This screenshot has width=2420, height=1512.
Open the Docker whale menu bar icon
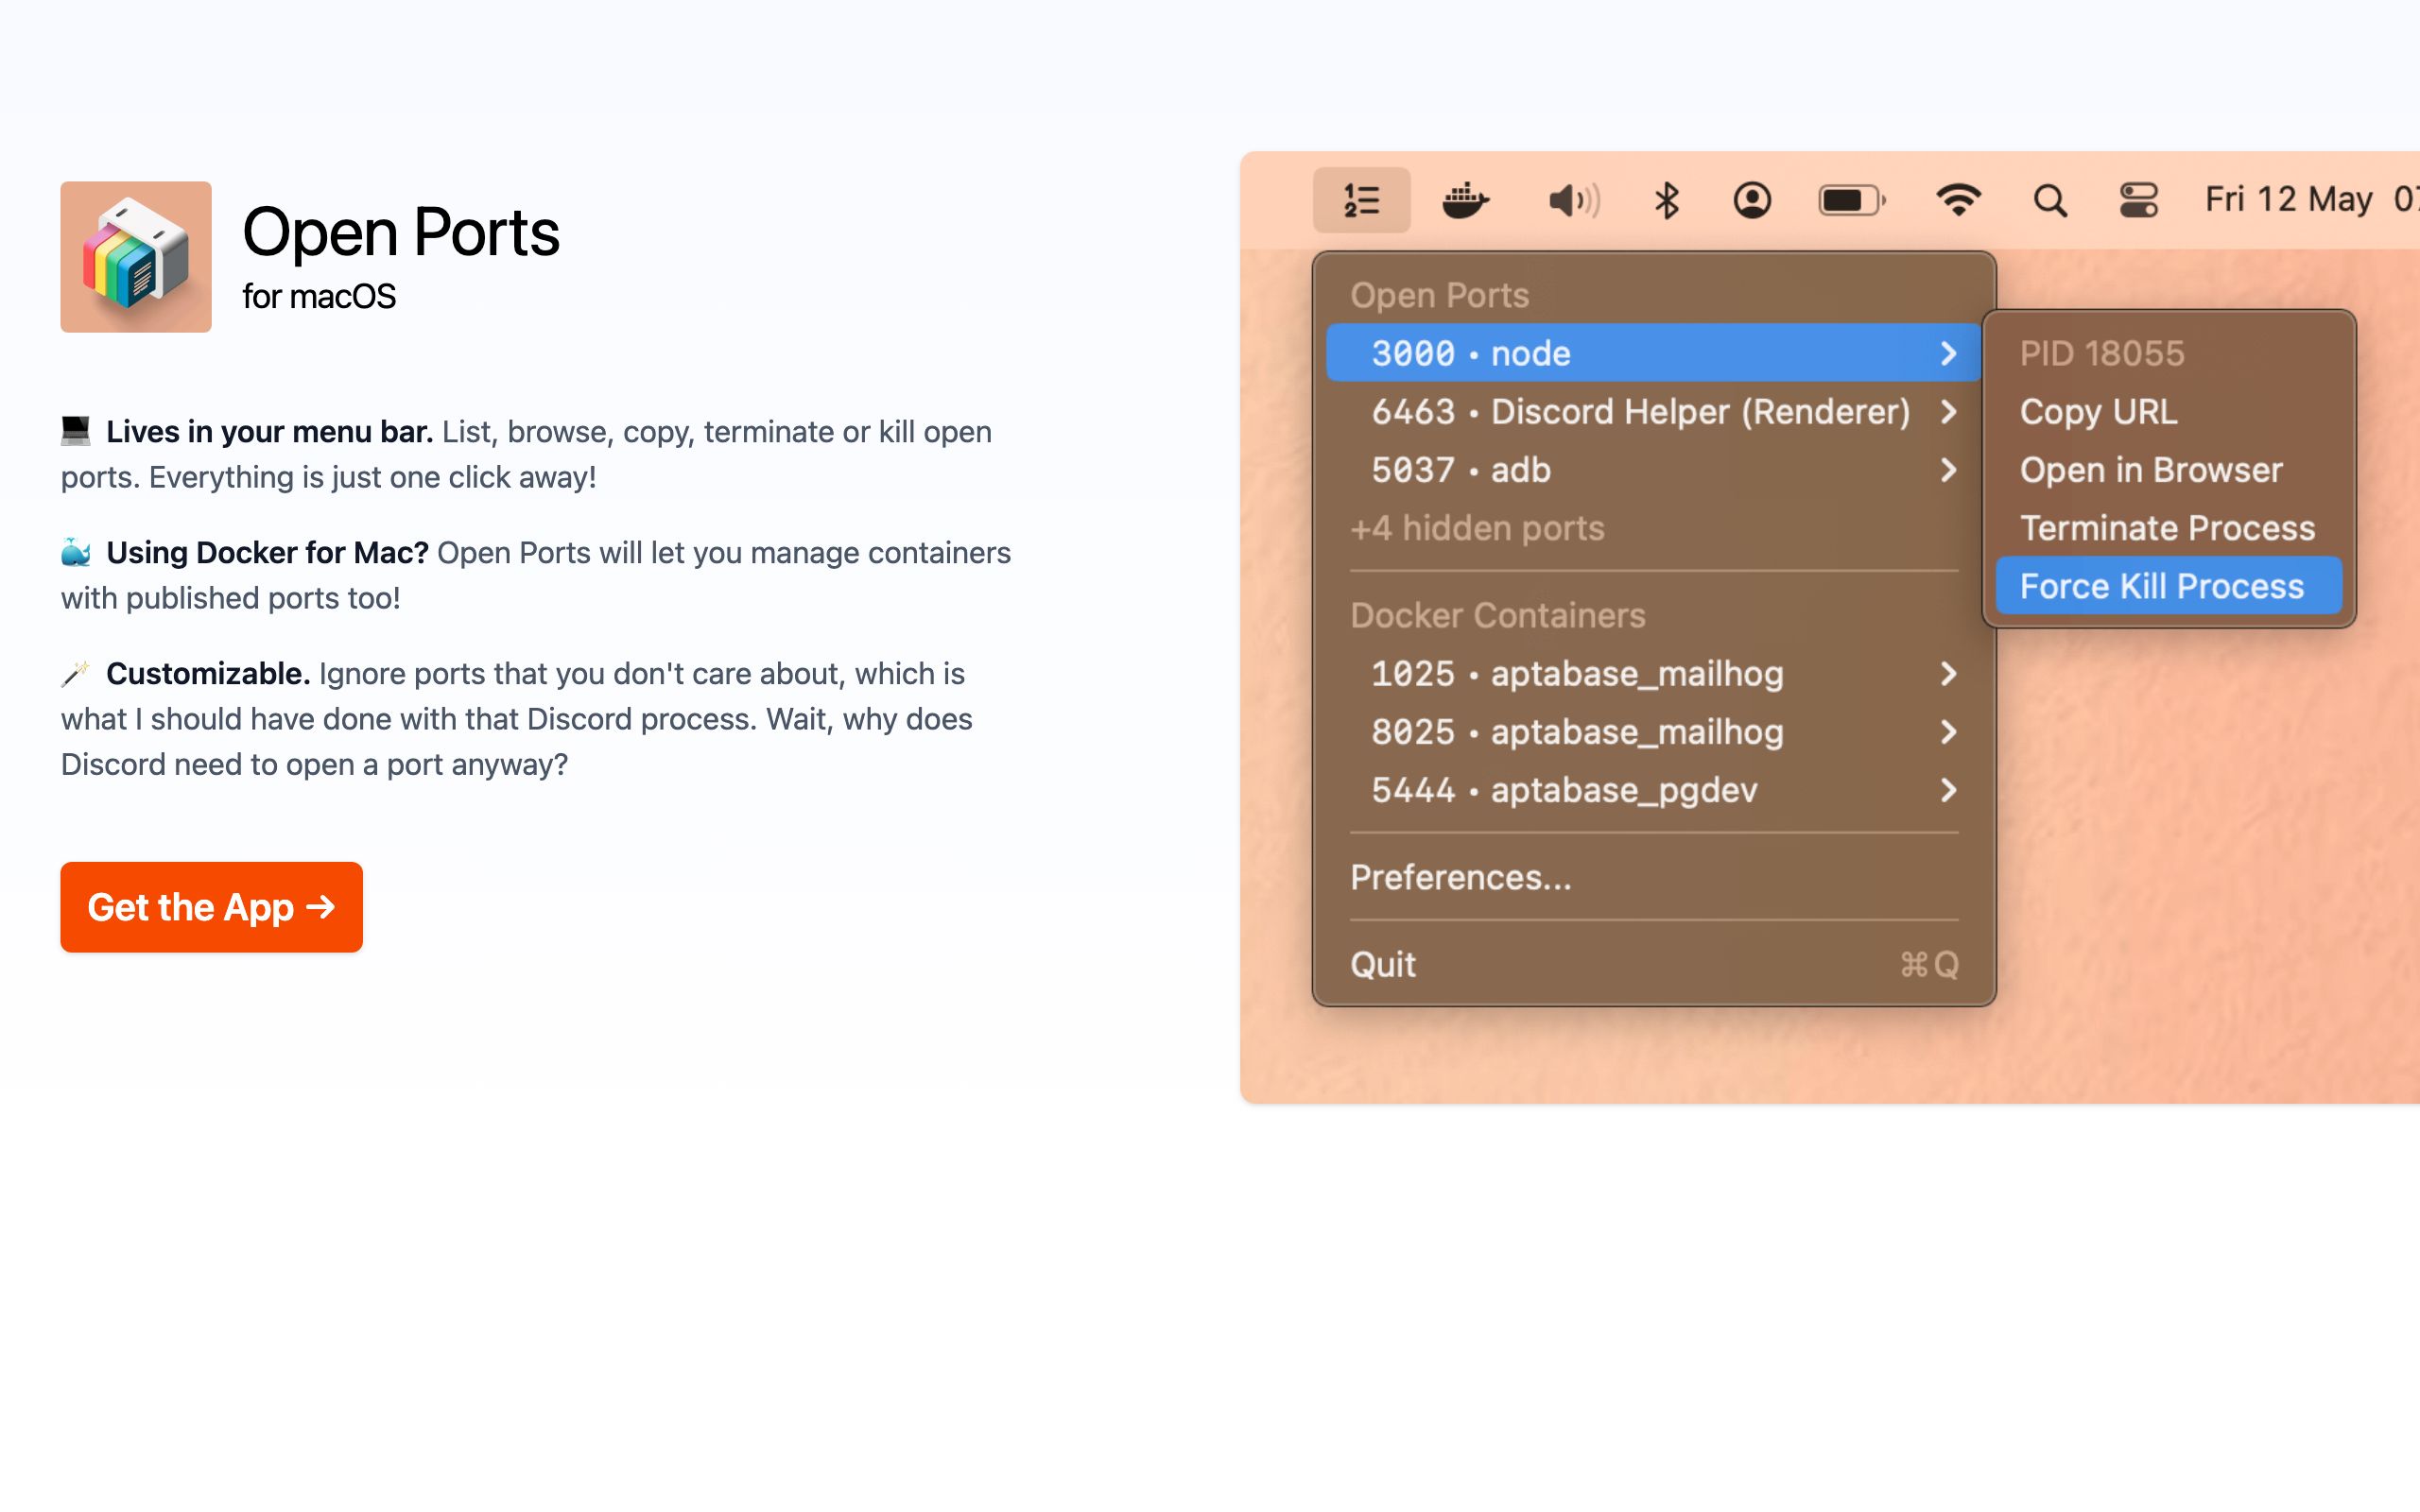pos(1465,200)
